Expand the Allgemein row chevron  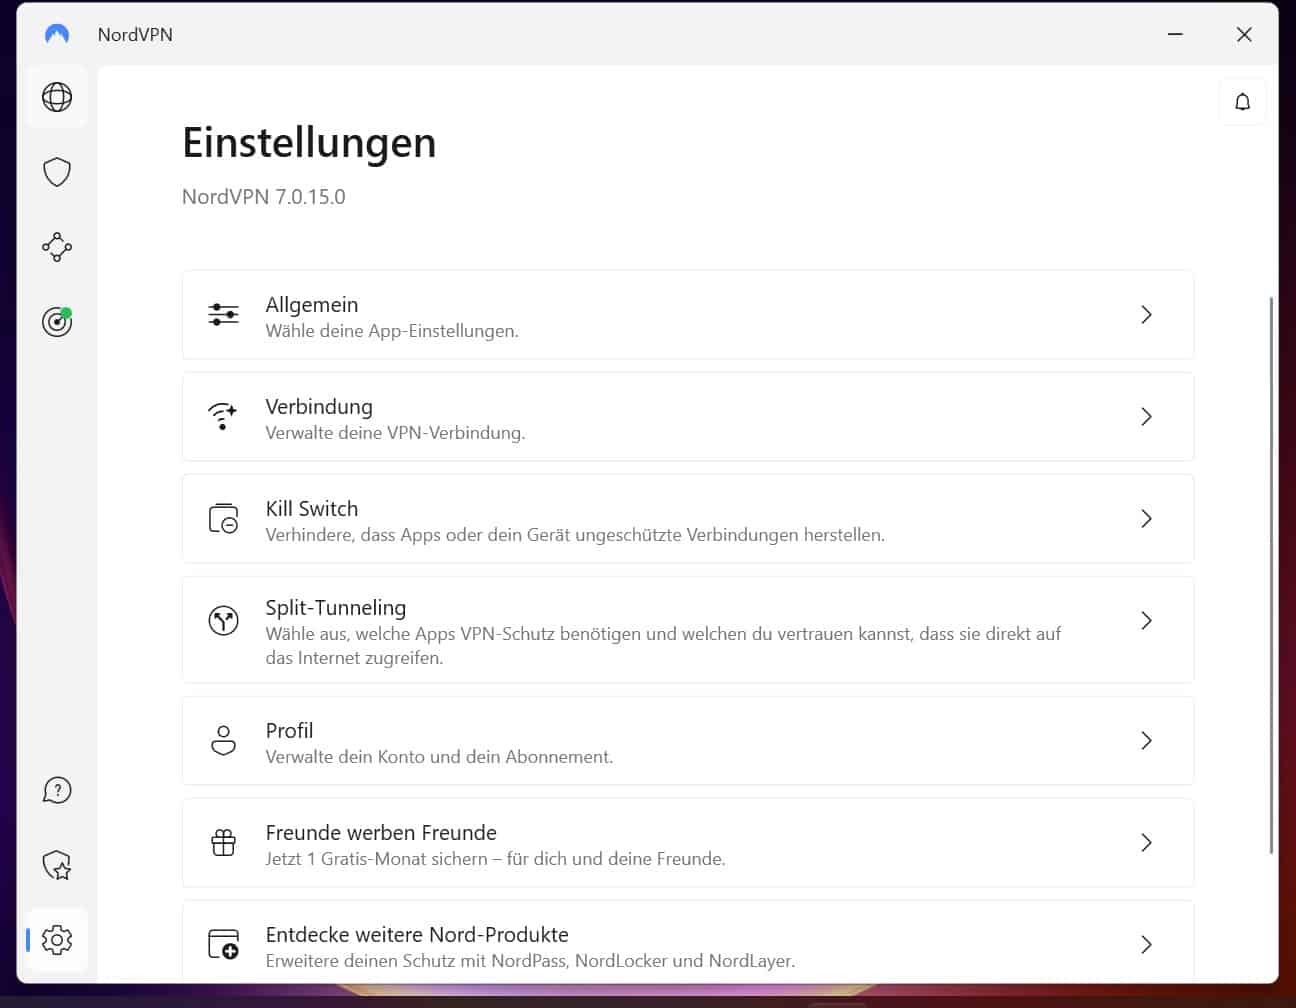pos(1146,315)
